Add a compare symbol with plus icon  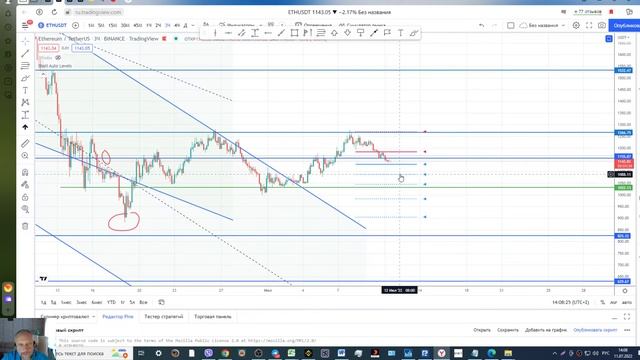[76, 25]
